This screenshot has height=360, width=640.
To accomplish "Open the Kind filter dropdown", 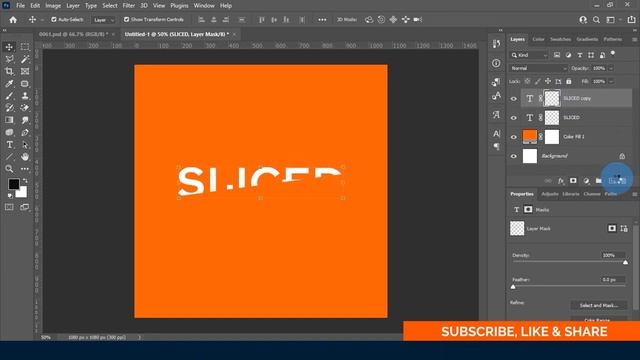I will pyautogui.click(x=529, y=55).
